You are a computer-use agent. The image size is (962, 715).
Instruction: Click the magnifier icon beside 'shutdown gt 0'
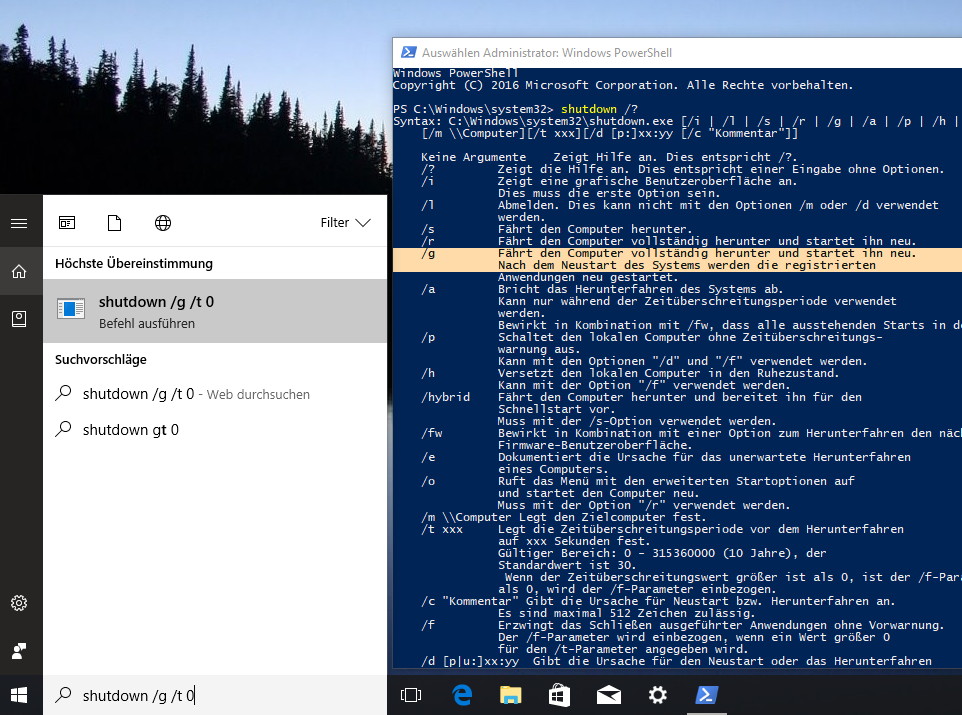(x=63, y=428)
